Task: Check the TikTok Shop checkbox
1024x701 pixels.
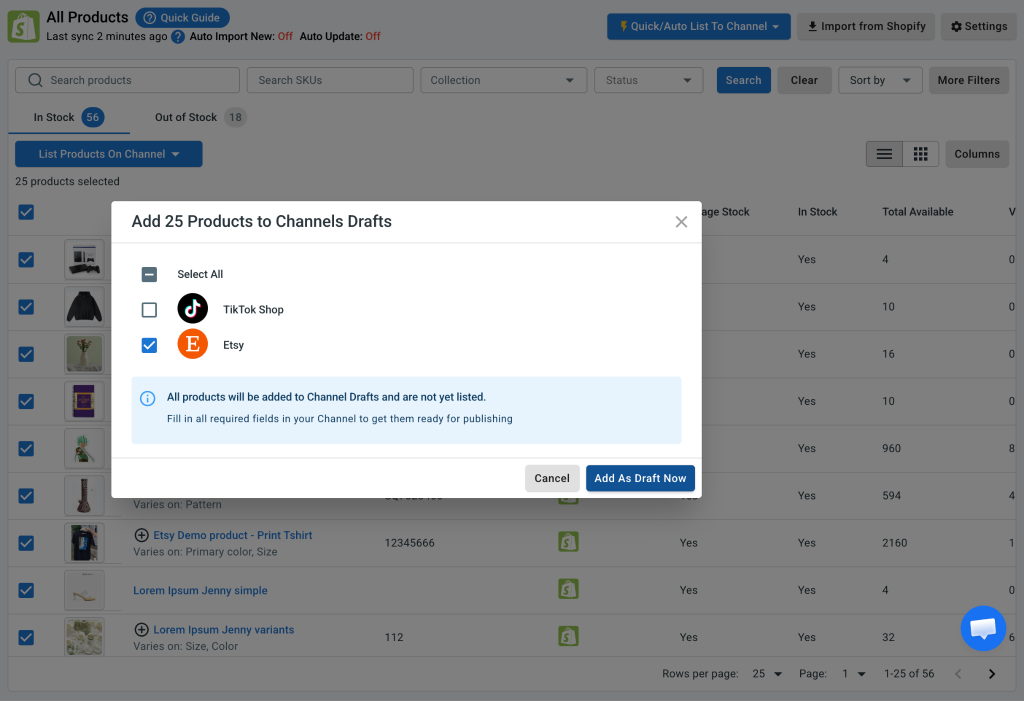Action: coord(149,310)
